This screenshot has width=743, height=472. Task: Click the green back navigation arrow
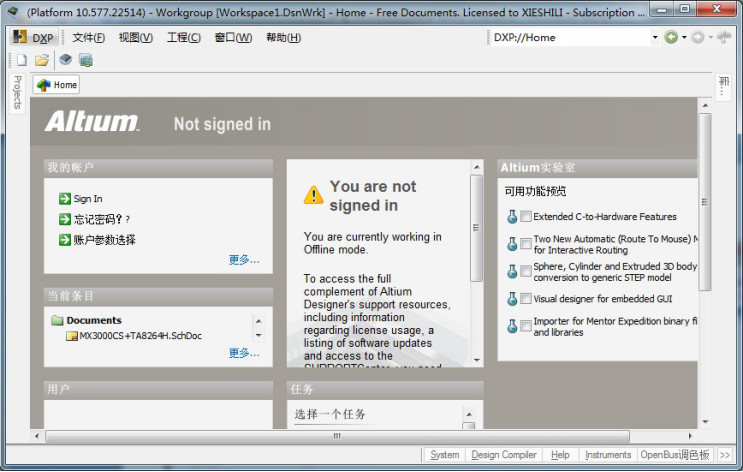(671, 37)
